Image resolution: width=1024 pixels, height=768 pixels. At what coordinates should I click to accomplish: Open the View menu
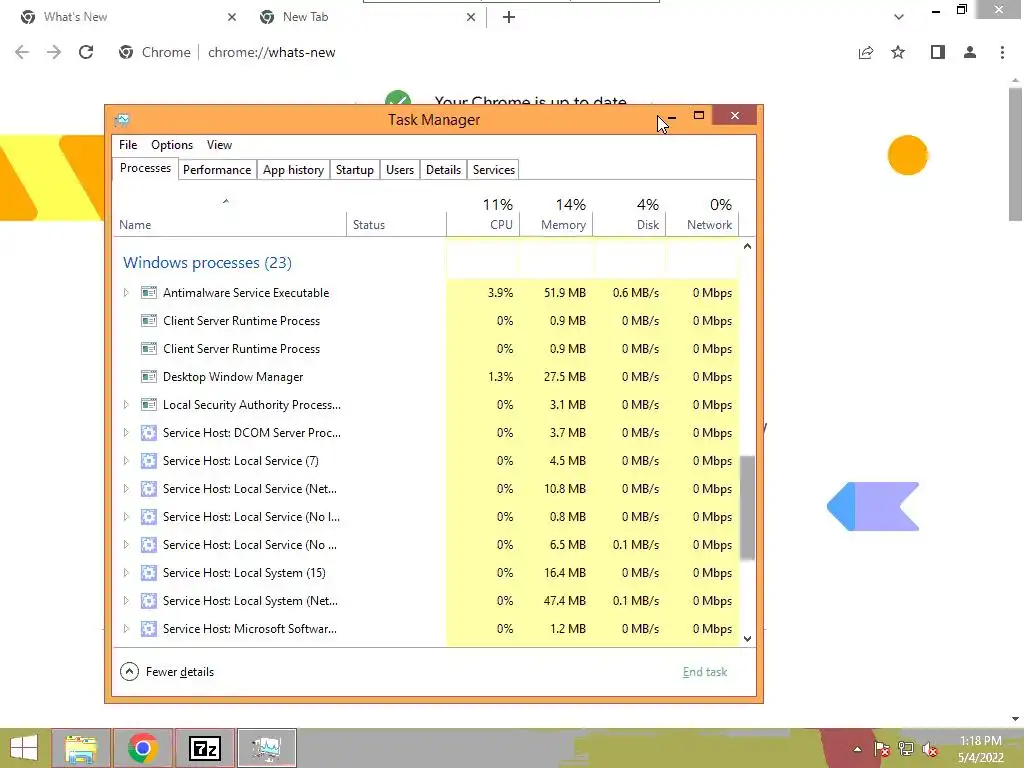coord(219,145)
